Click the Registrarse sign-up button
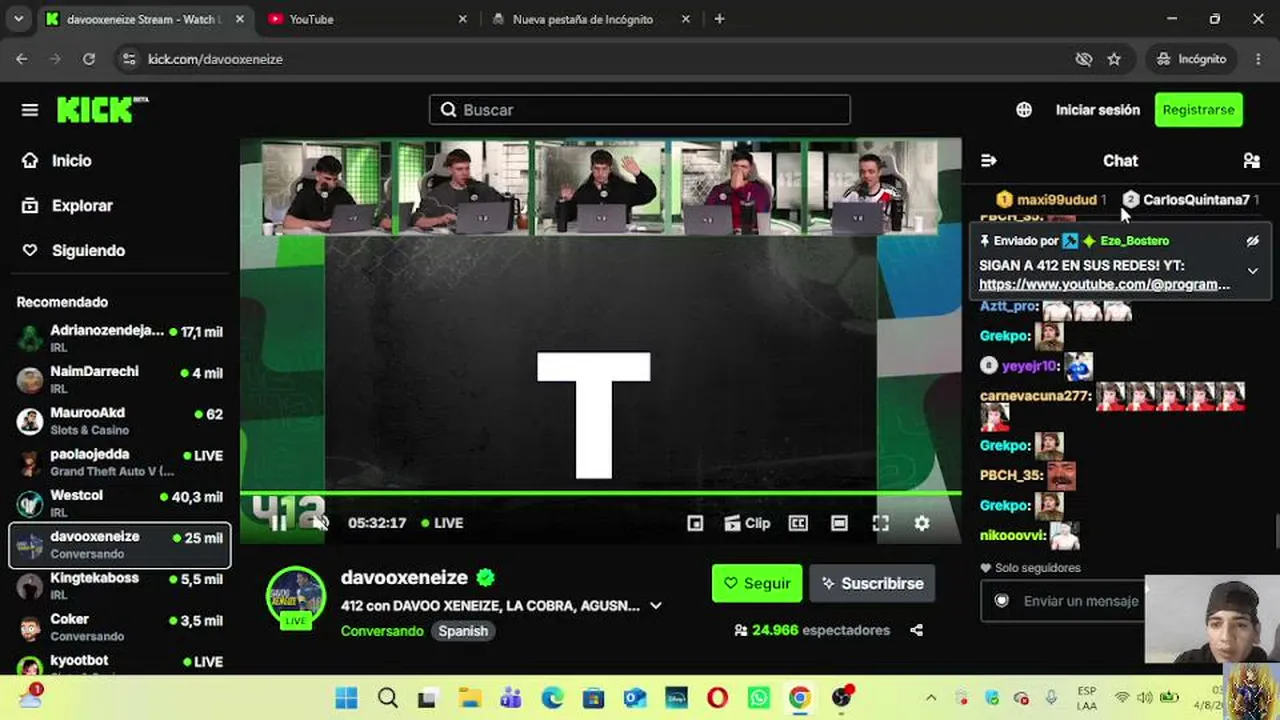Image resolution: width=1280 pixels, height=720 pixels. (x=1198, y=110)
